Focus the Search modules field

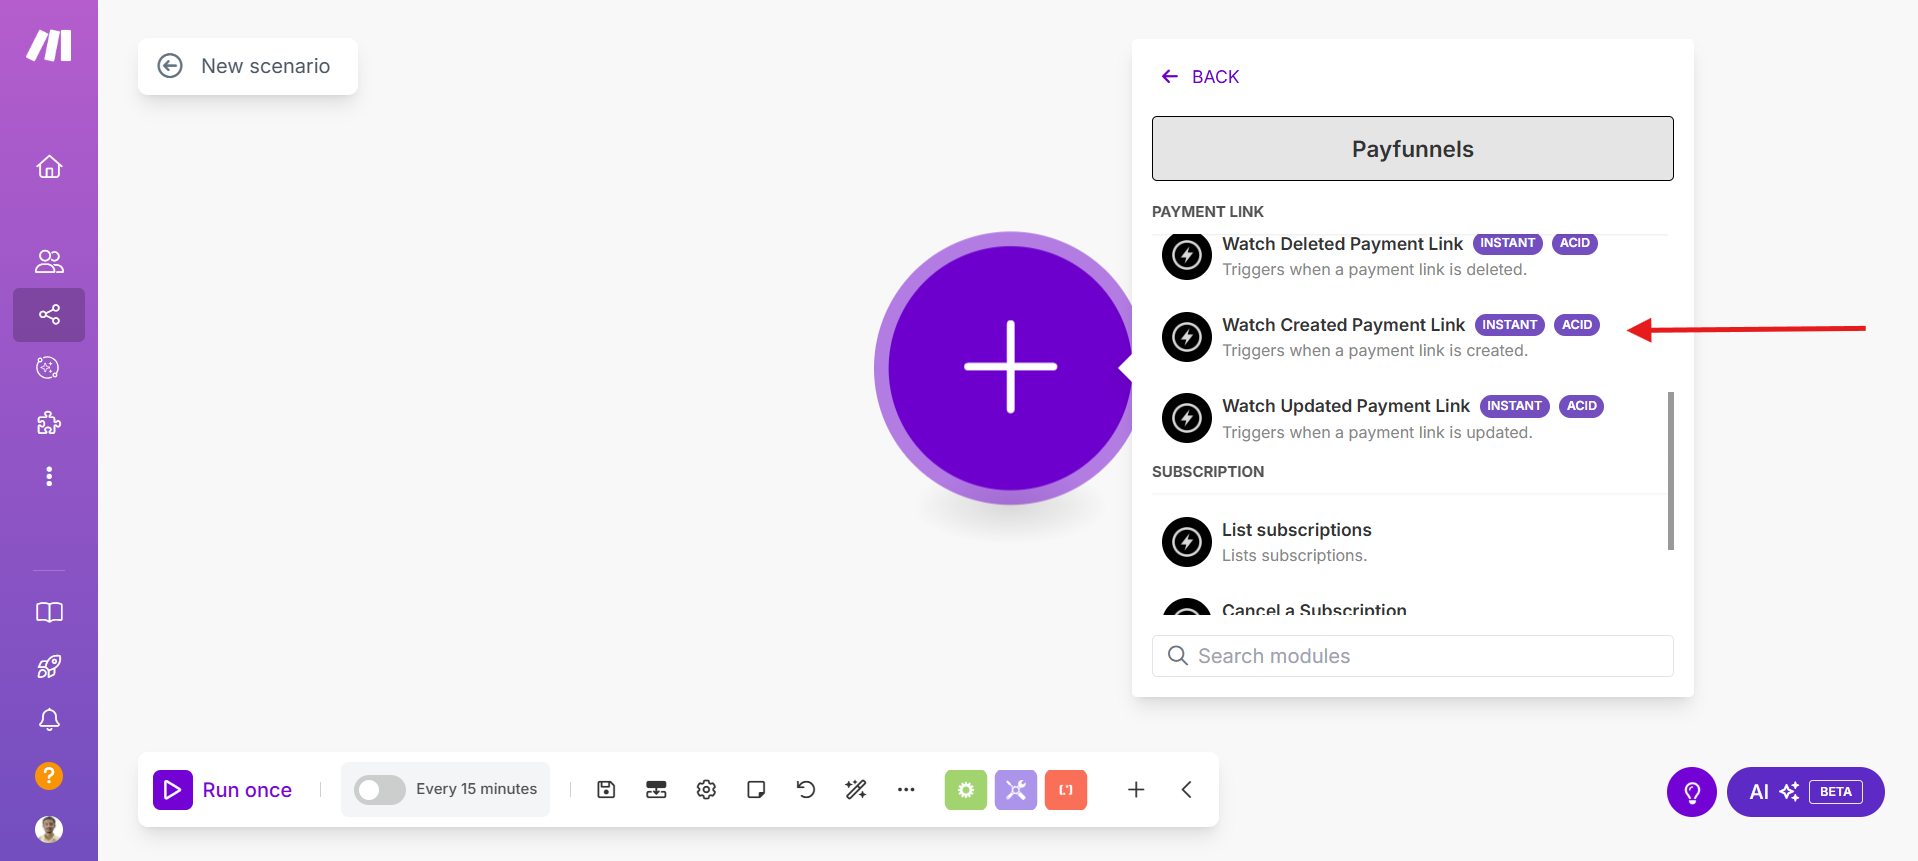point(1412,656)
